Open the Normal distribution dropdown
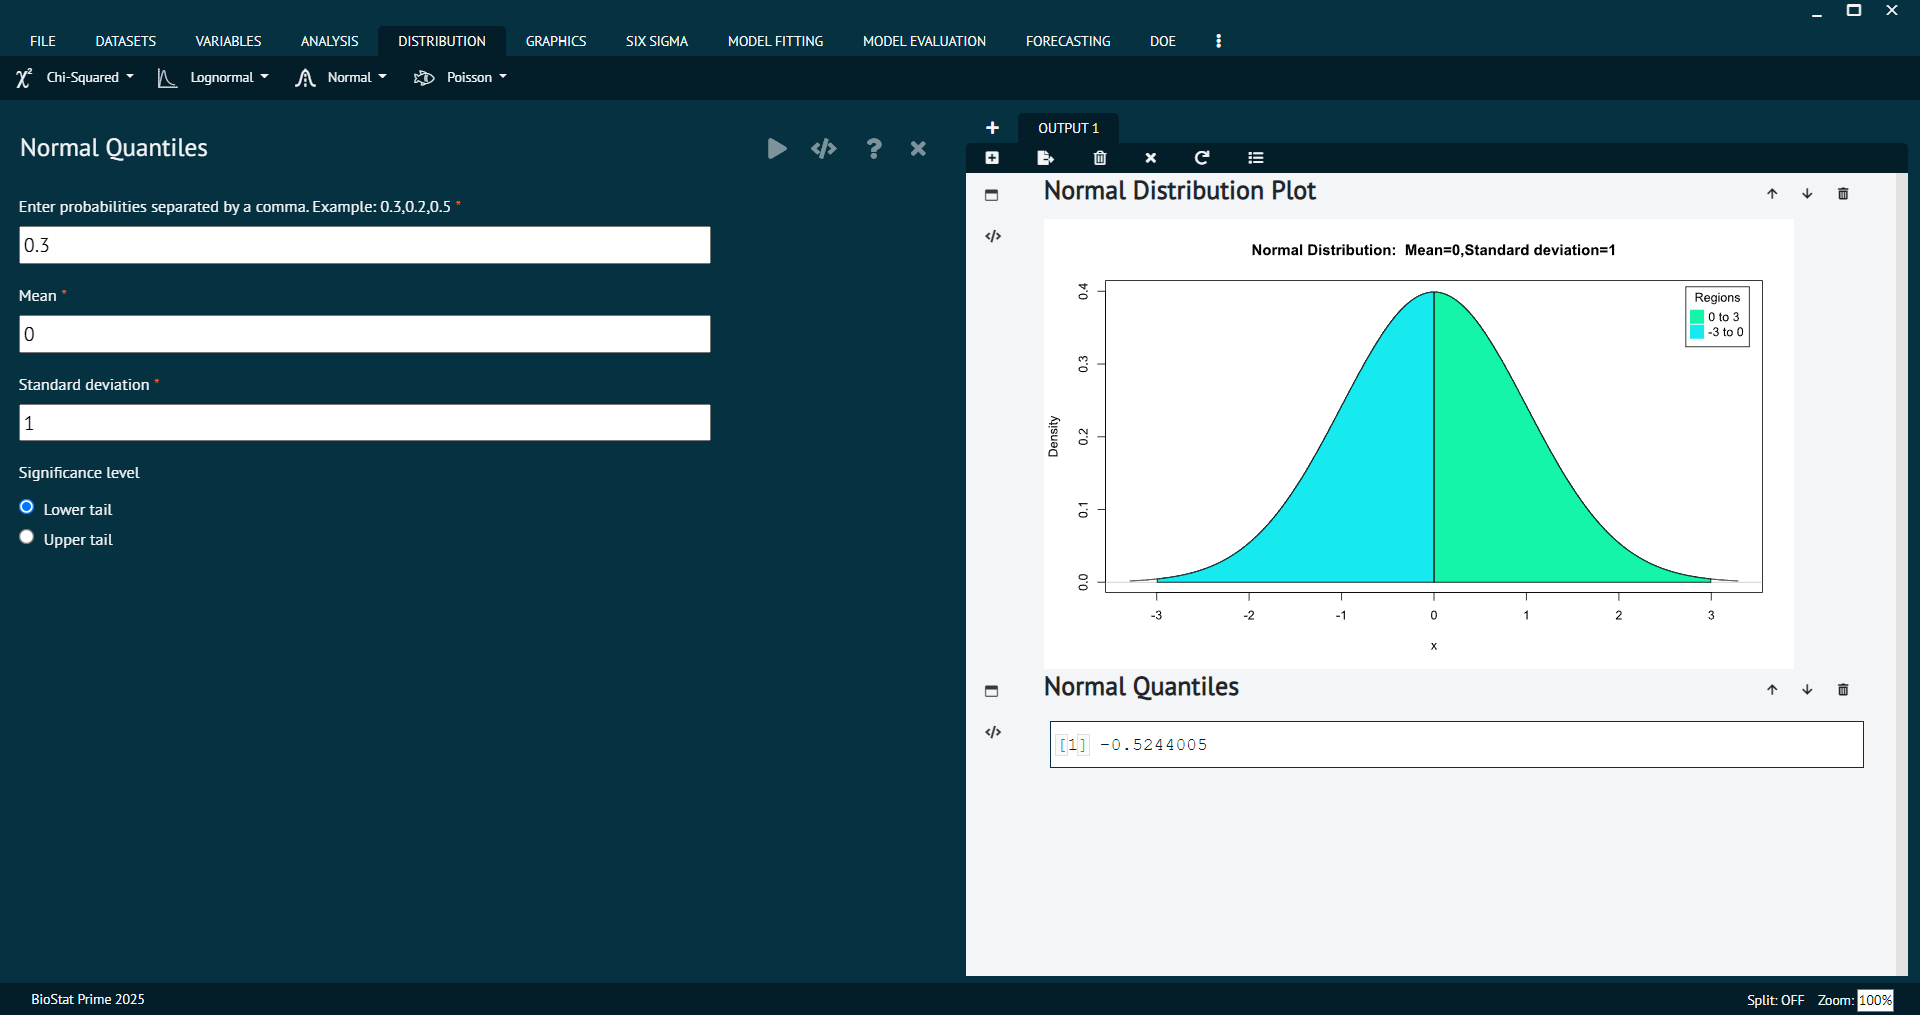The image size is (1920, 1015). point(341,77)
